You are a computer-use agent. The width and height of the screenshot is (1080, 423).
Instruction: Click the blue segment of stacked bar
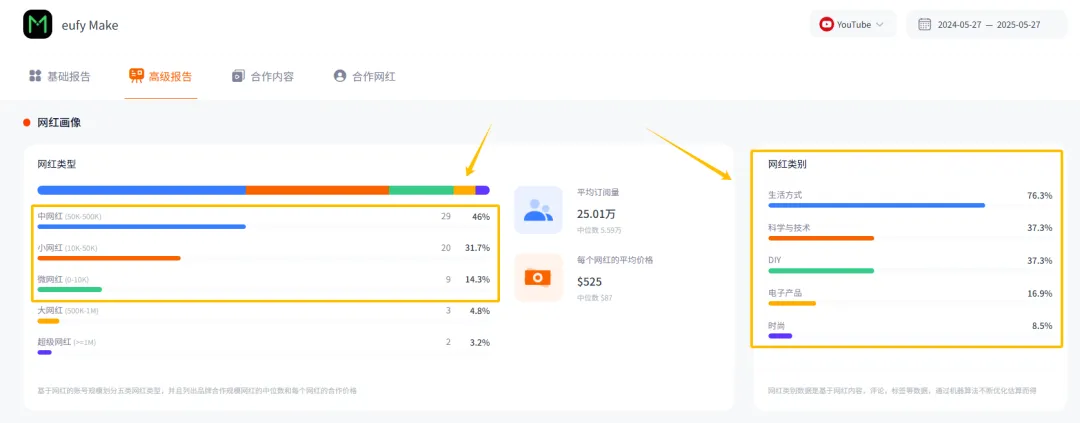(x=141, y=190)
